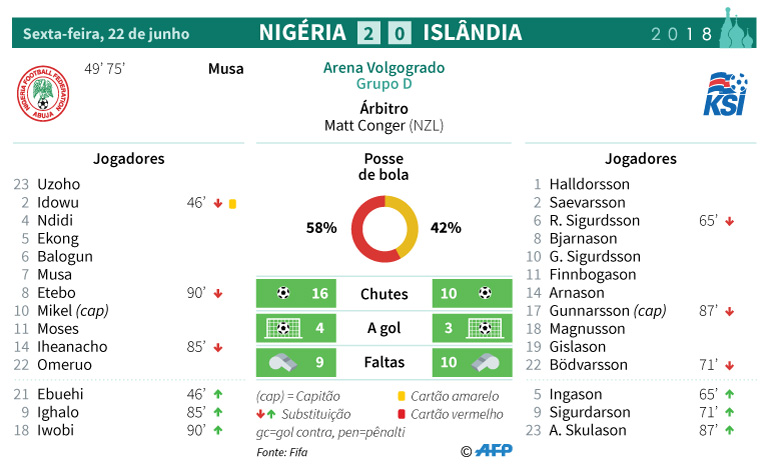The width and height of the screenshot is (768, 469).
Task: Click the soccer ball icon beside Nigeria's 16 shots
Action: pos(283,293)
